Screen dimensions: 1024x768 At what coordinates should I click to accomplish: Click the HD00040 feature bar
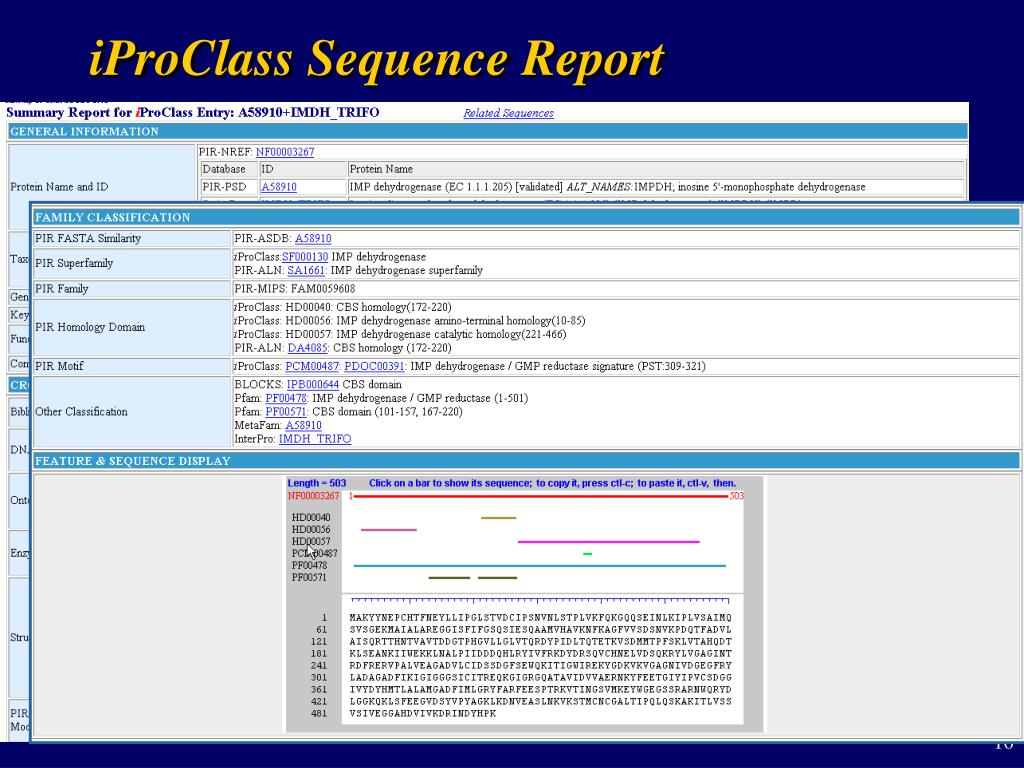coord(498,518)
